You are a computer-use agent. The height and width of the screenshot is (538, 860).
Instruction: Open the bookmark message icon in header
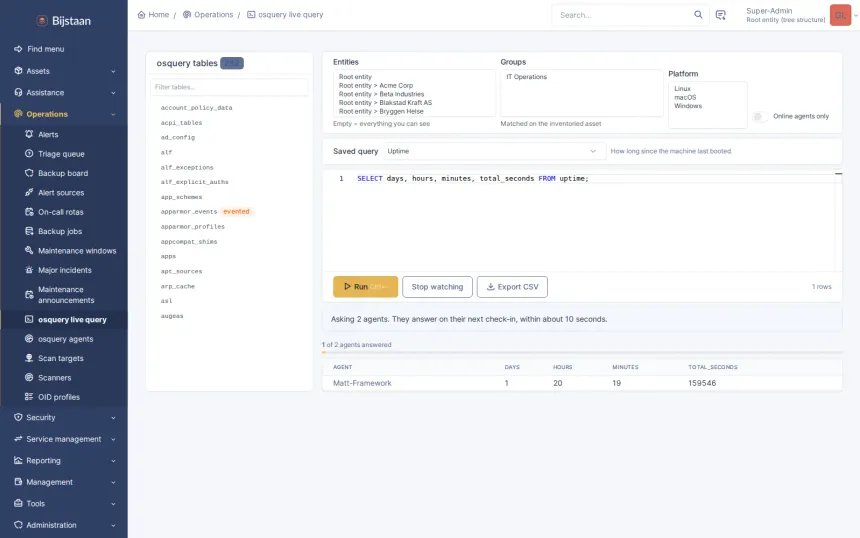point(721,15)
